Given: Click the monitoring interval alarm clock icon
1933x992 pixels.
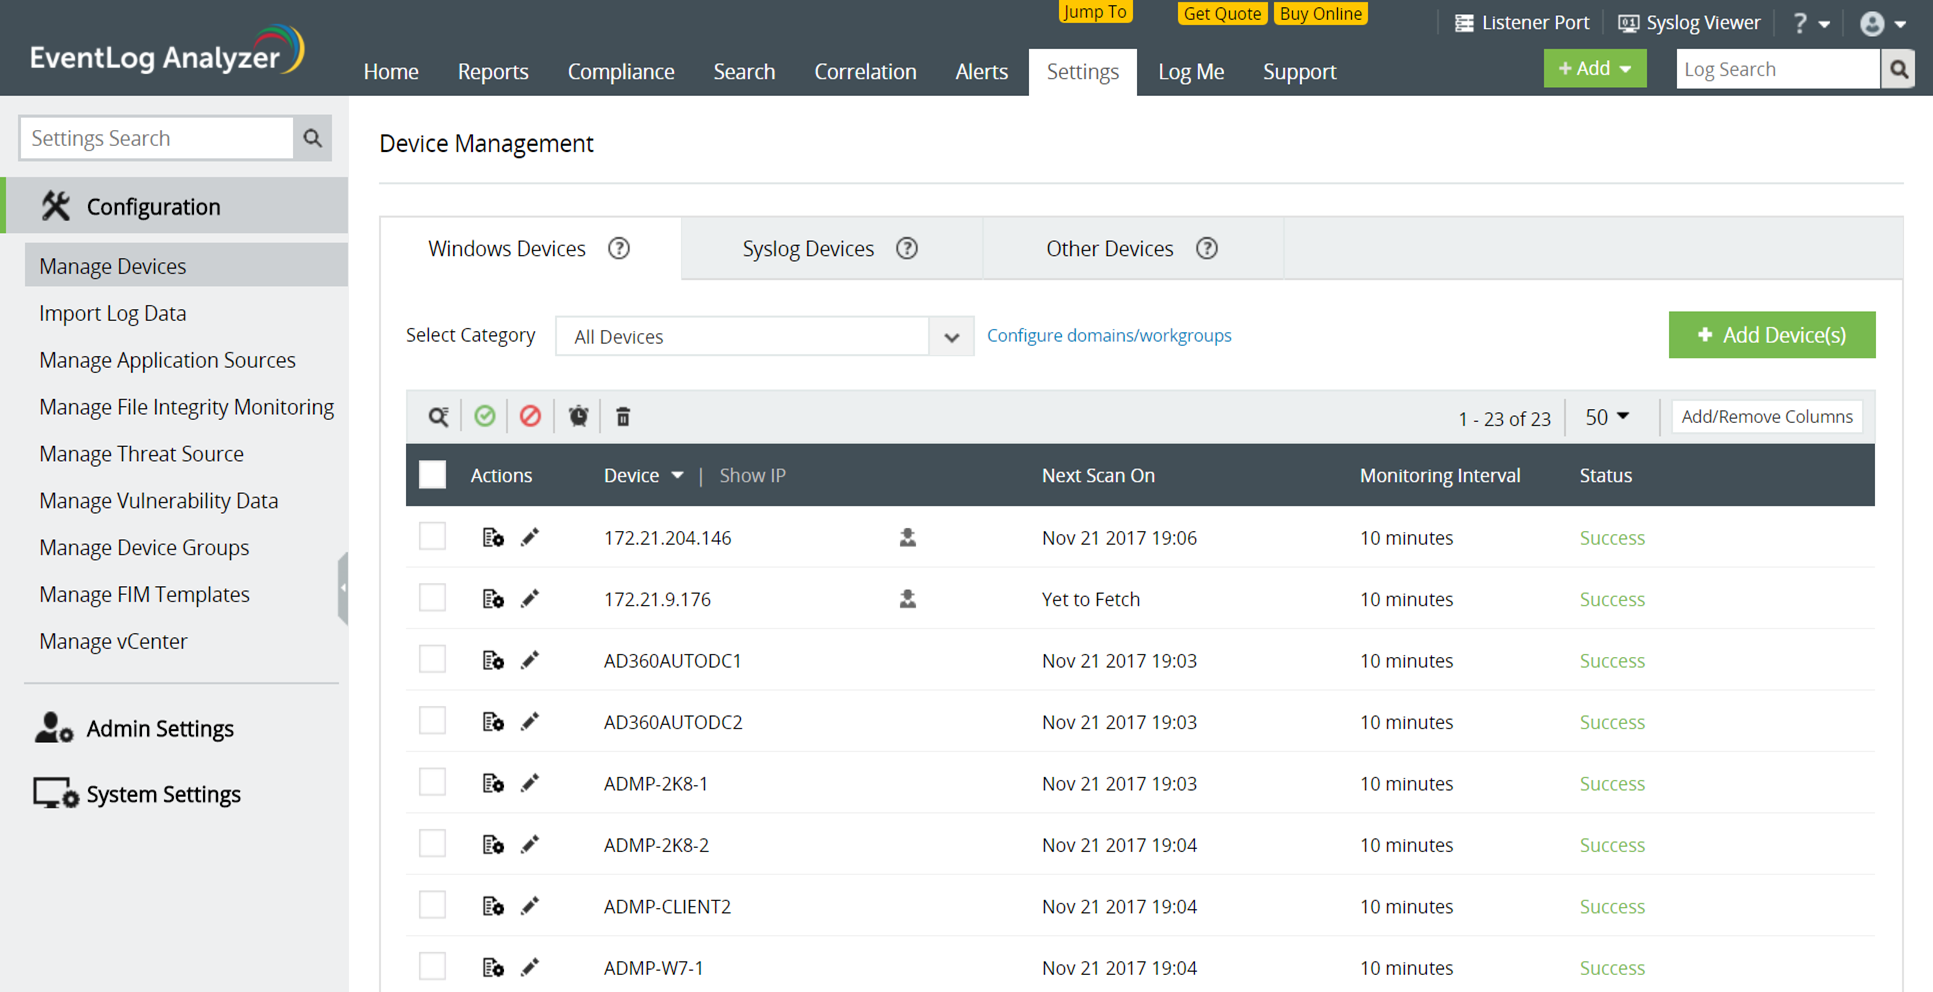Looking at the screenshot, I should coord(578,416).
